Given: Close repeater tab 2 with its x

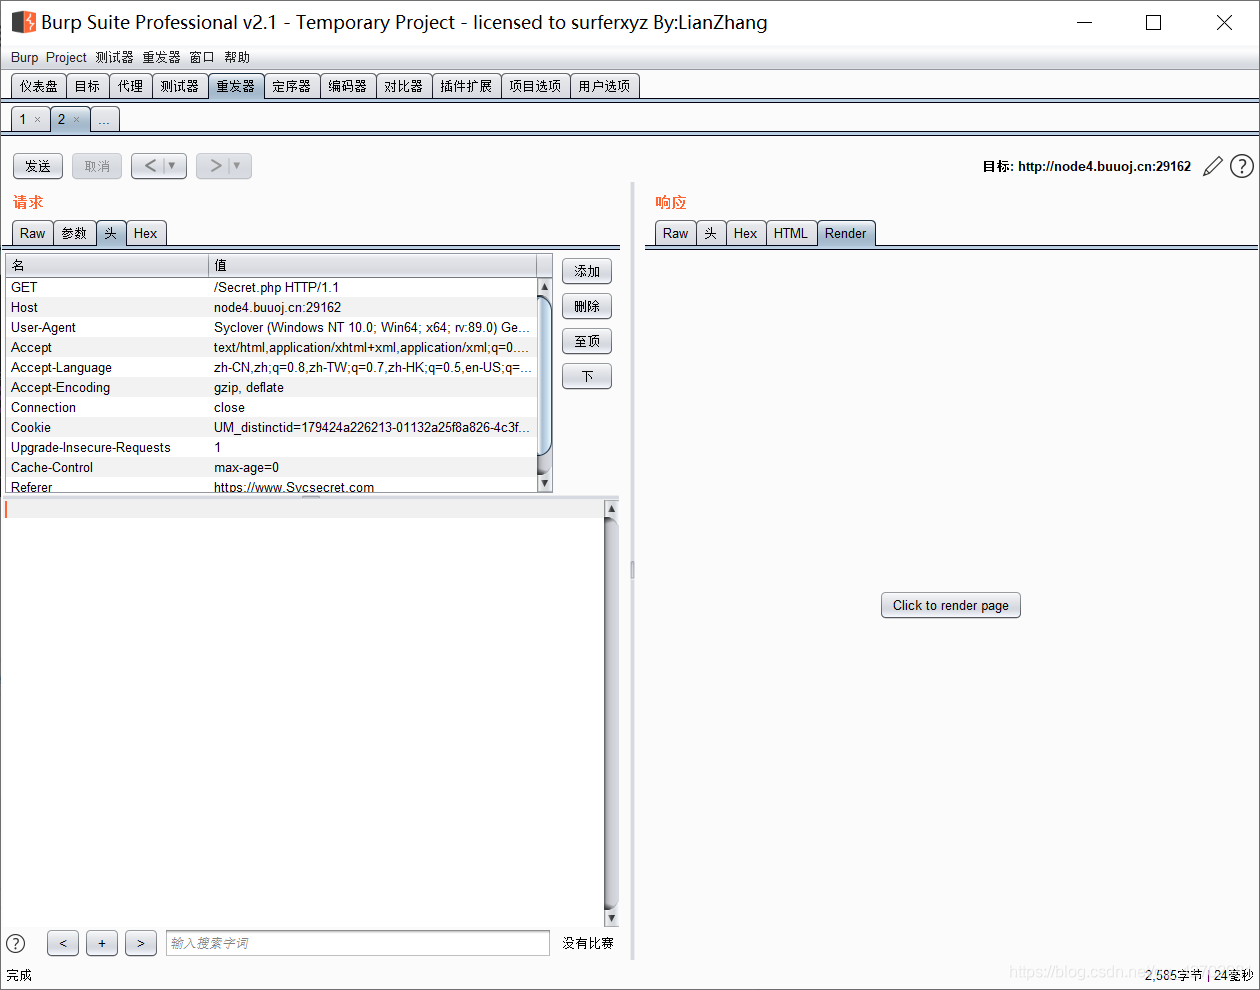Looking at the screenshot, I should (x=77, y=120).
